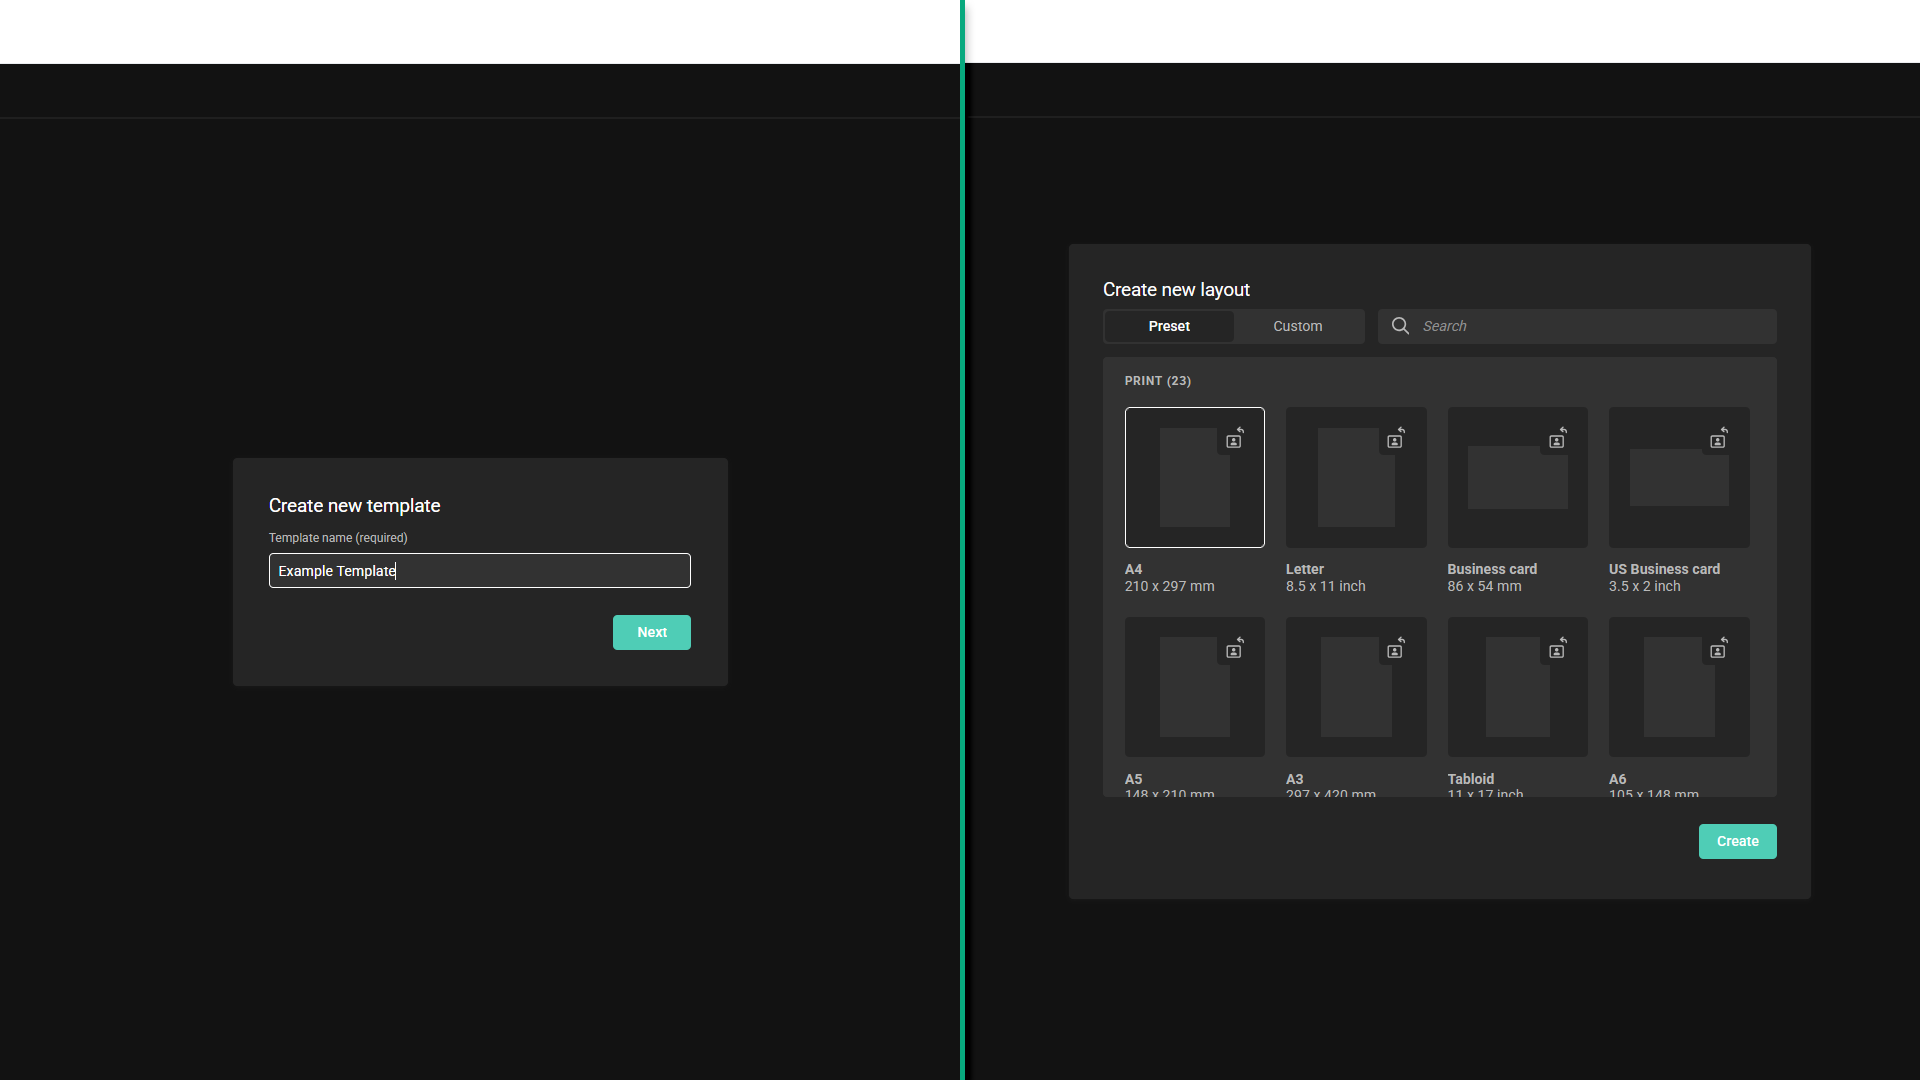This screenshot has height=1080, width=1920.
Task: Click the '86 x 54 mm' size text
Action: [x=1485, y=587]
